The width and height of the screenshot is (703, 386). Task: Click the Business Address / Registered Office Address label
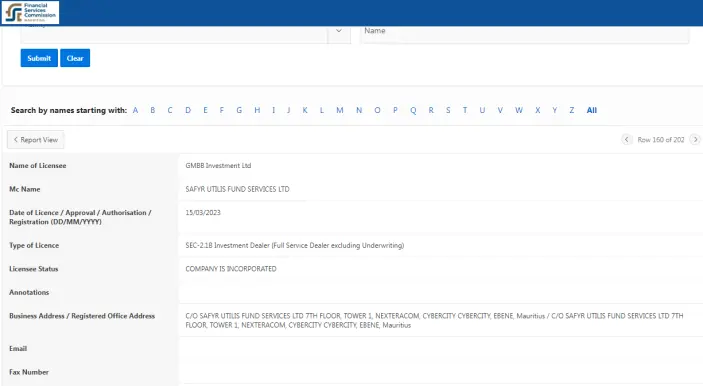(82, 316)
